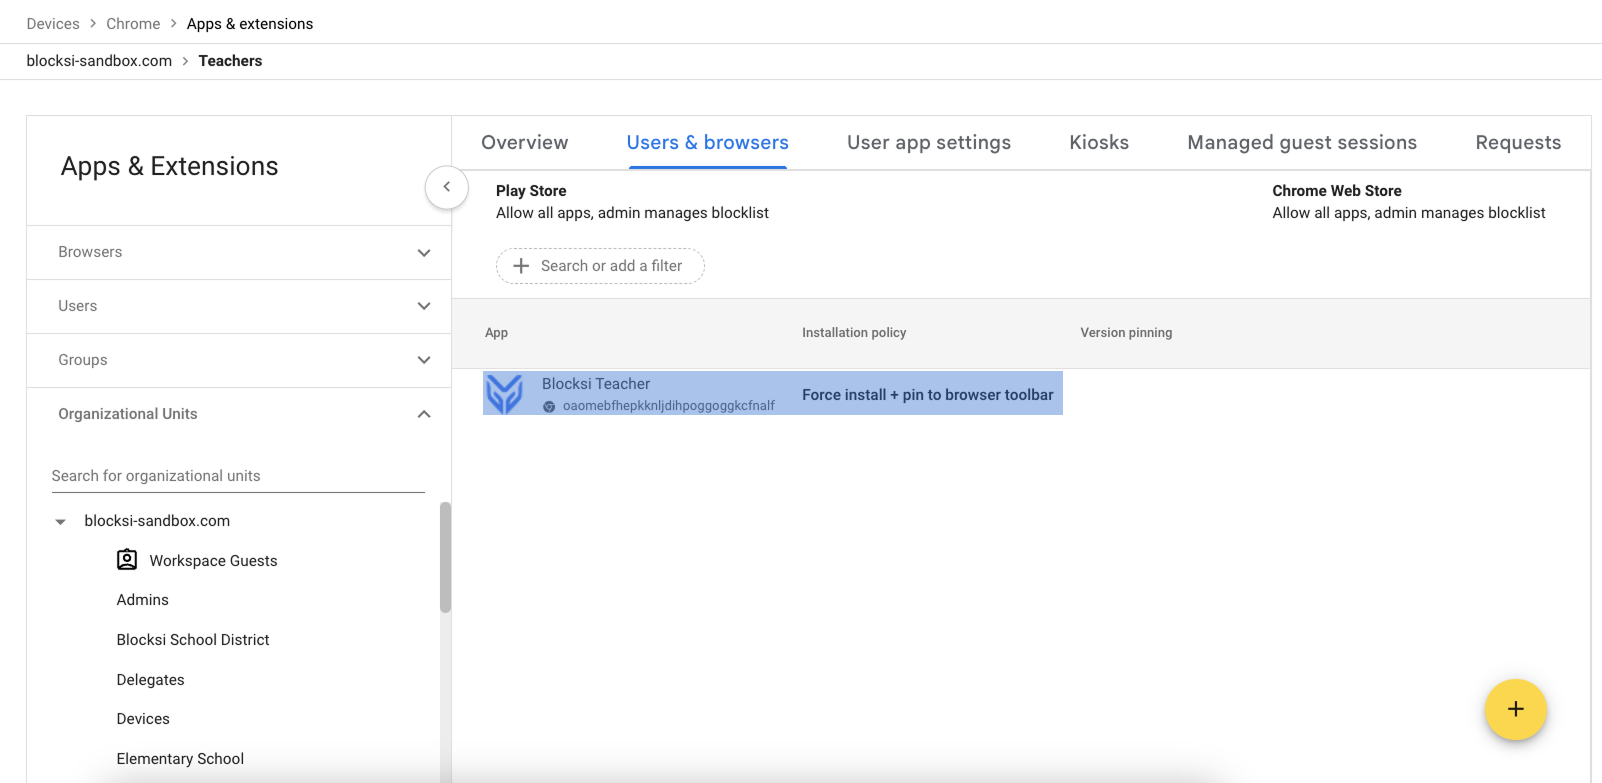This screenshot has height=783, width=1602.
Task: Collapse the Apps & Extensions side panel
Action: [447, 187]
